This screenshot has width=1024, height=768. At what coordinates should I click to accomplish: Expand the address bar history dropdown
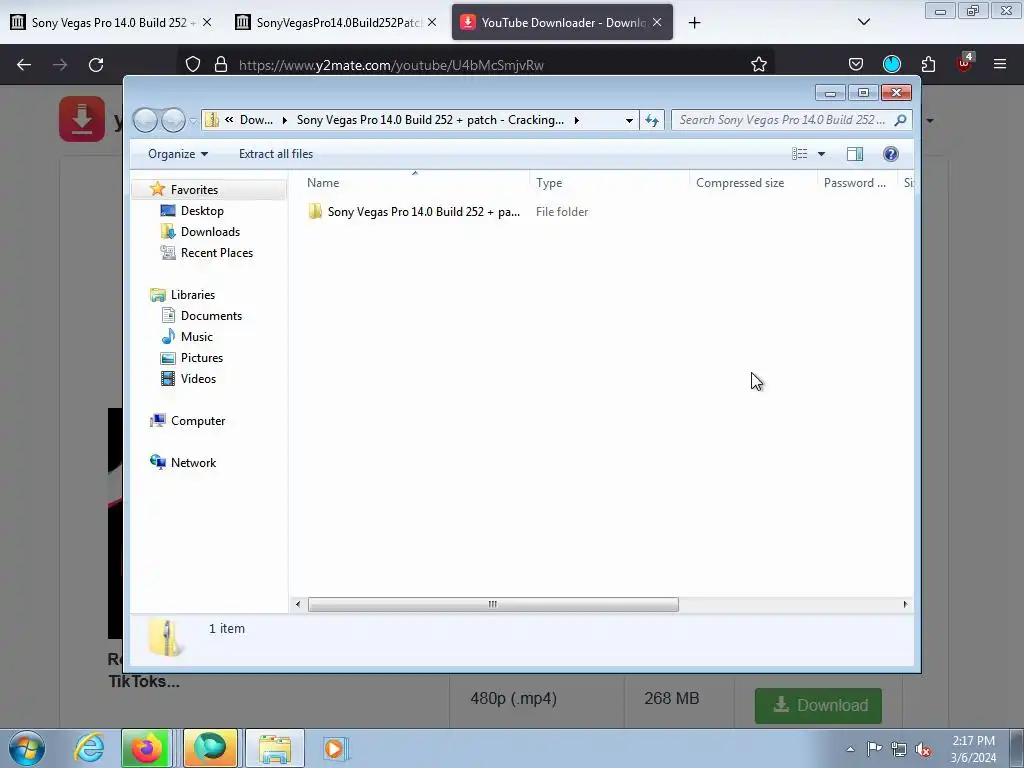(629, 120)
